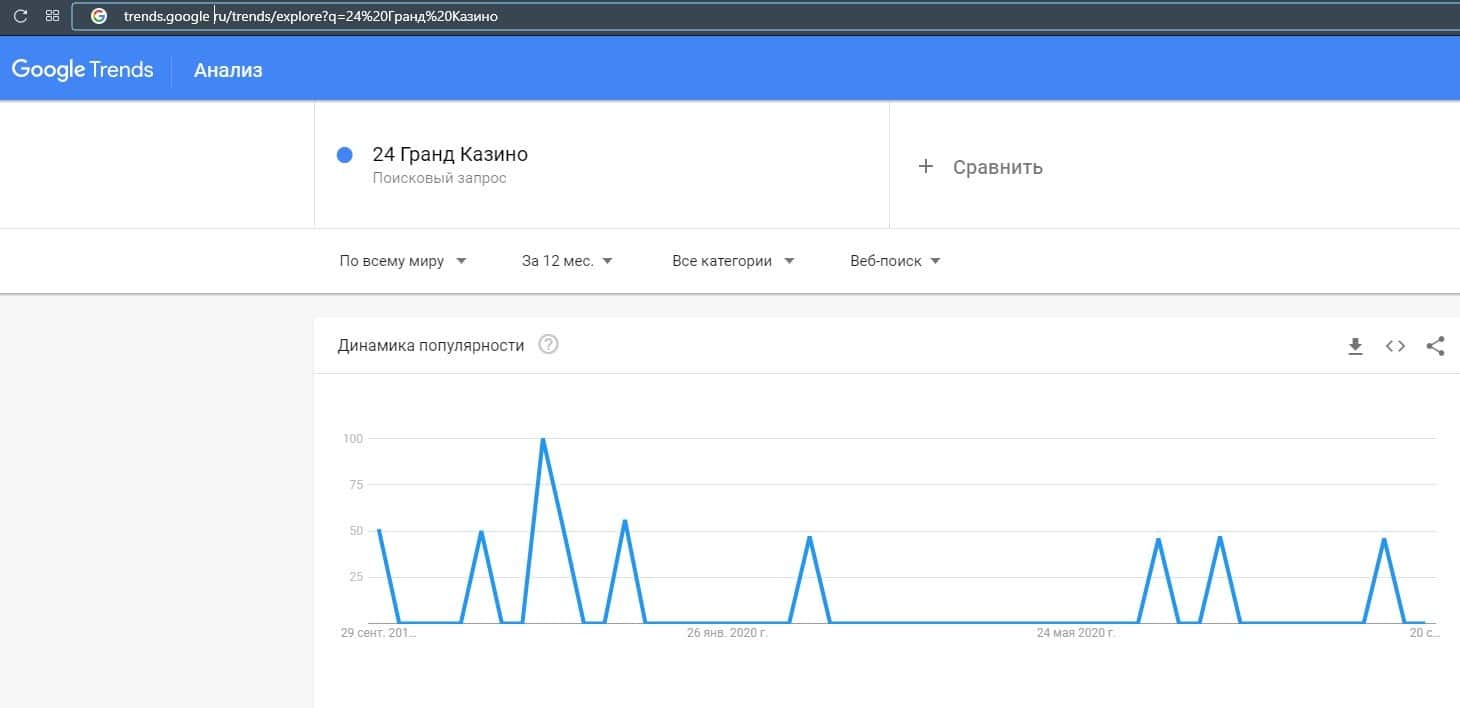Screen dimensions: 1460x708
Task: Edit the 24 Гранд Казино search term
Action: point(450,155)
